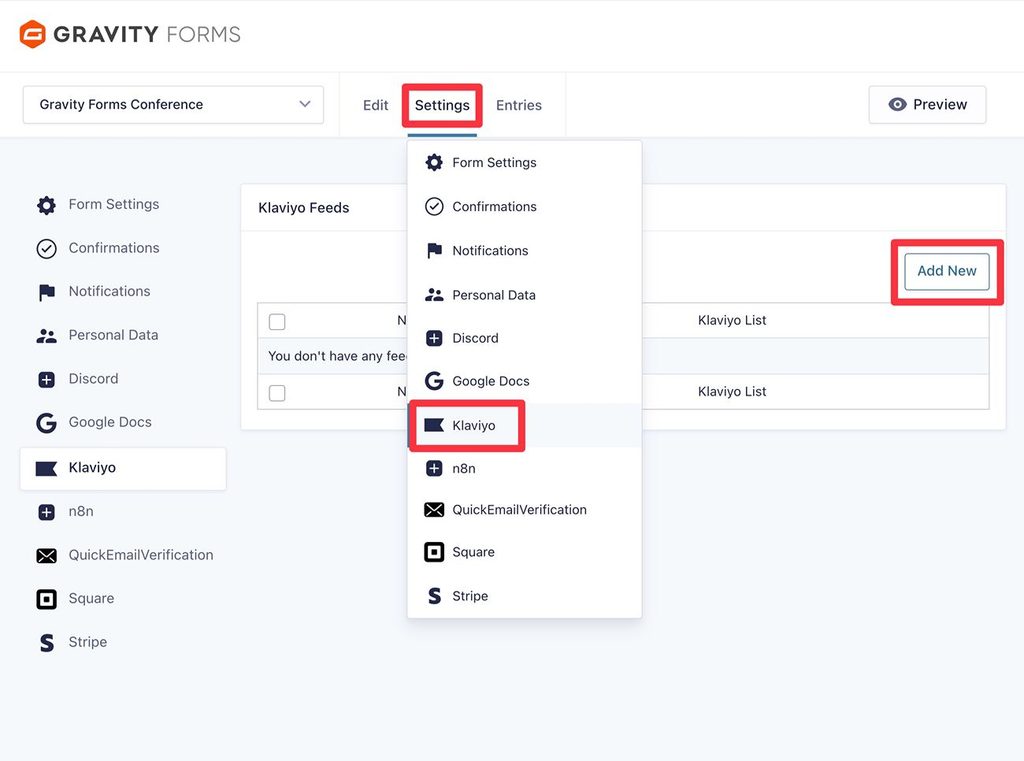Switch to the Entries tab

pos(519,105)
